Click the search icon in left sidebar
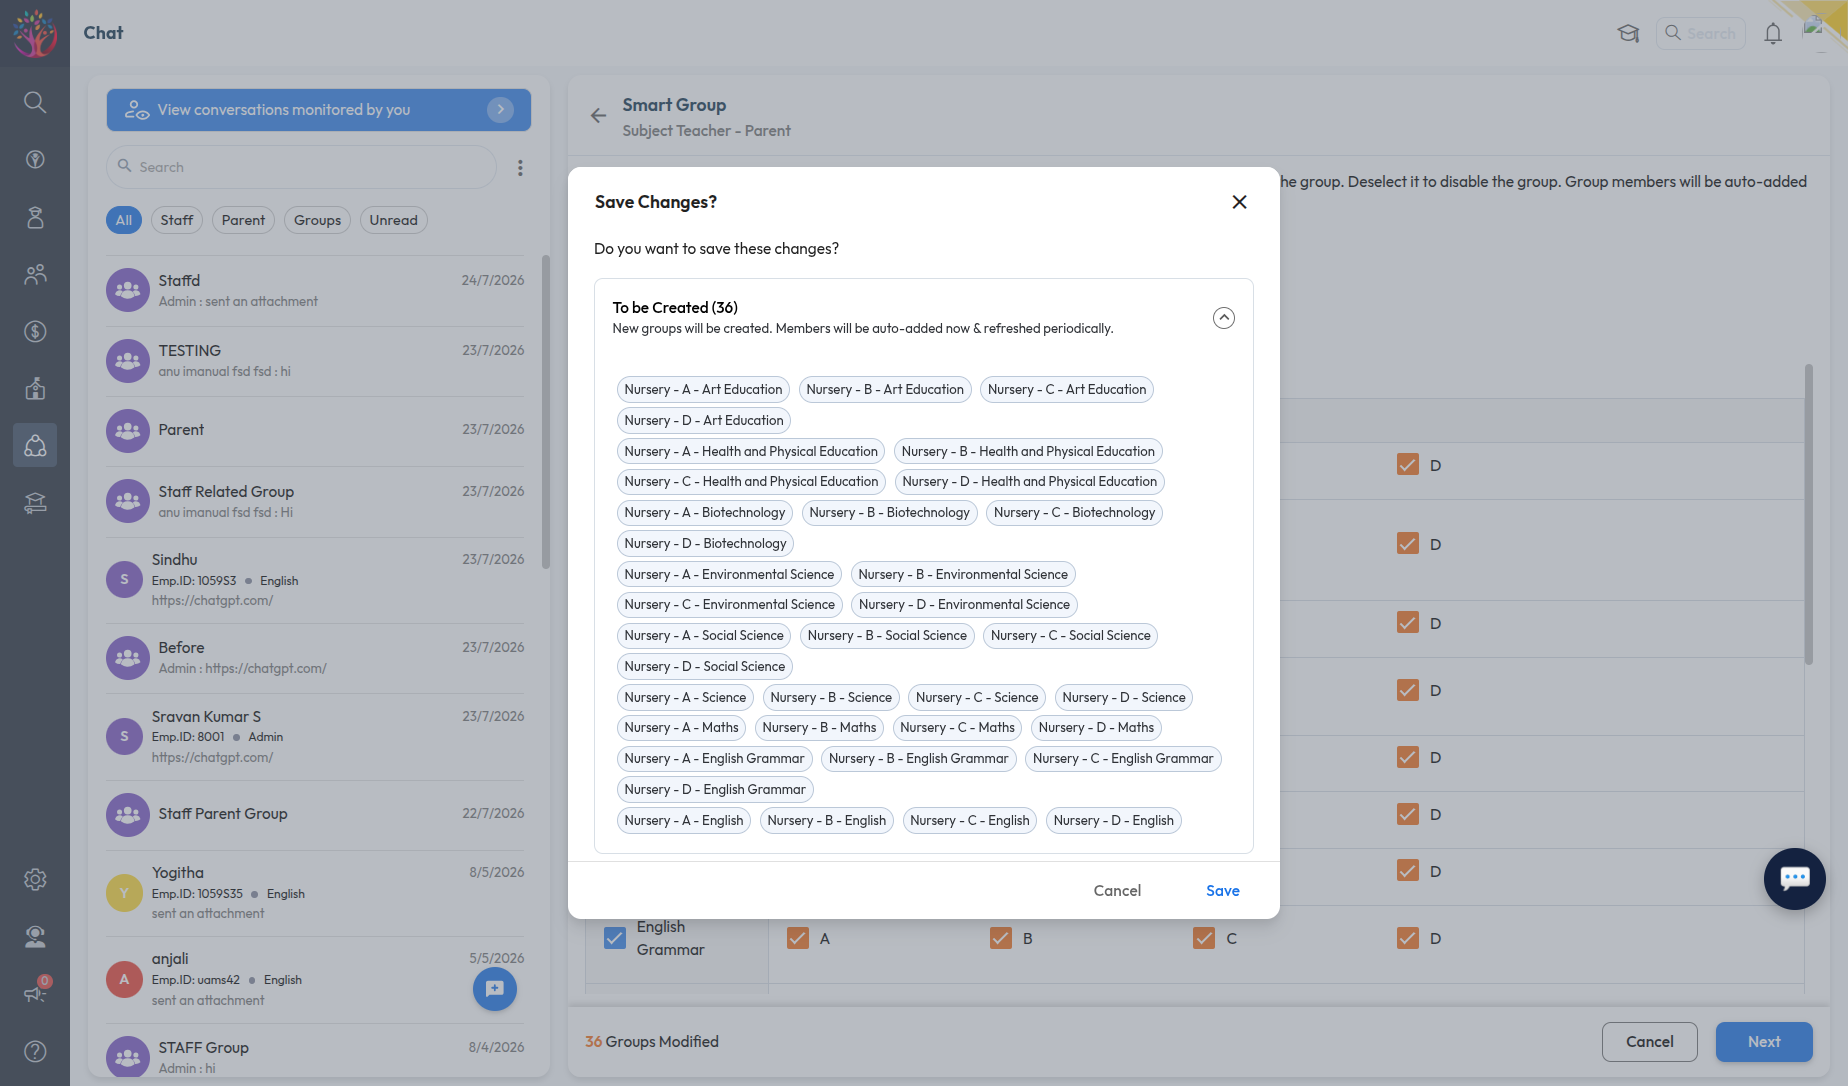 35,102
